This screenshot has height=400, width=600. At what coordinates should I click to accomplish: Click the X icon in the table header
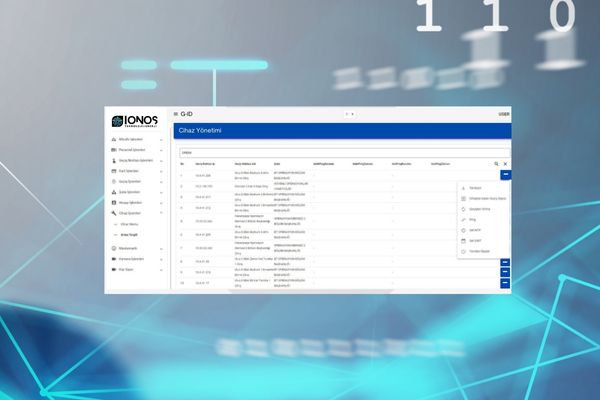[x=505, y=163]
